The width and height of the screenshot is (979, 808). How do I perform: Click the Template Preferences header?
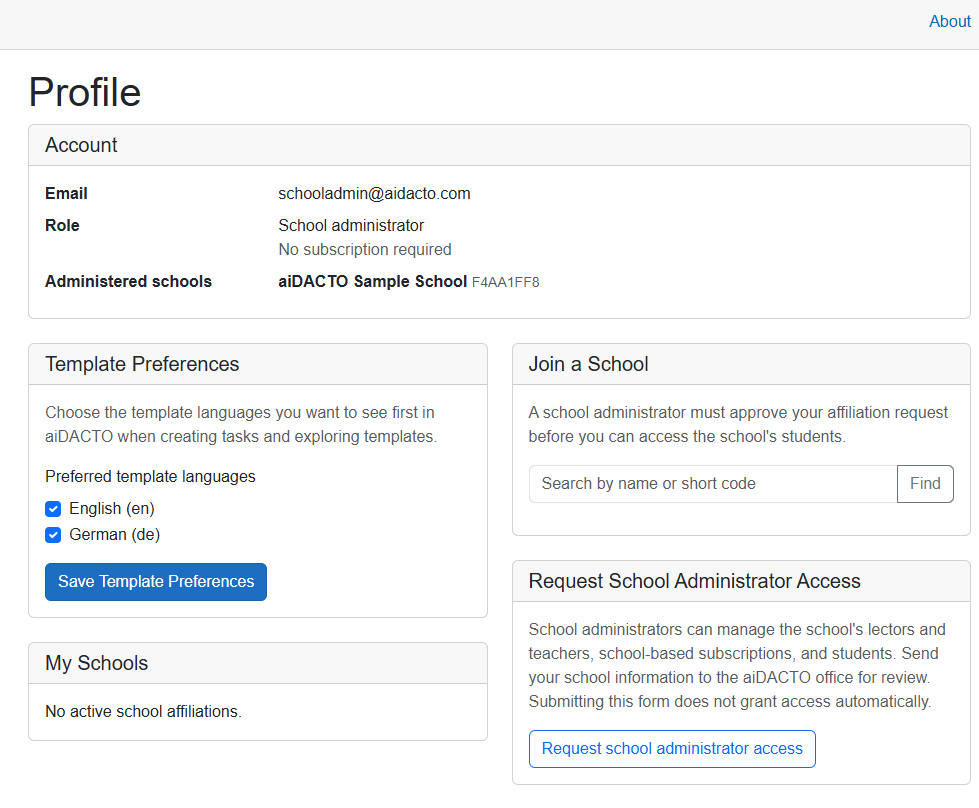coord(258,365)
